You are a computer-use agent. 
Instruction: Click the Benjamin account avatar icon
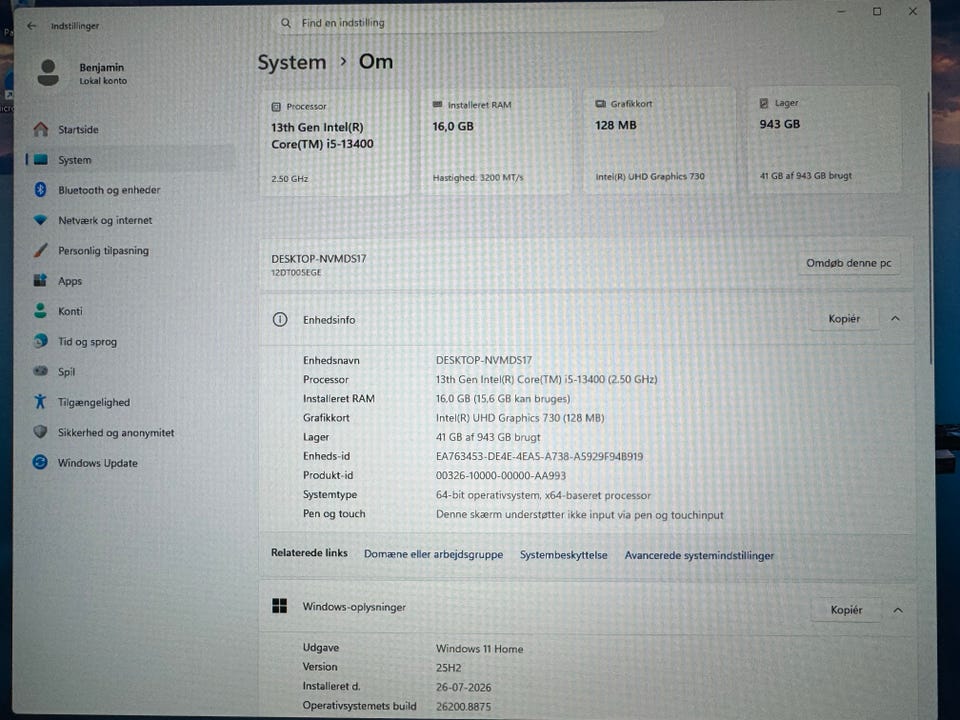point(48,73)
